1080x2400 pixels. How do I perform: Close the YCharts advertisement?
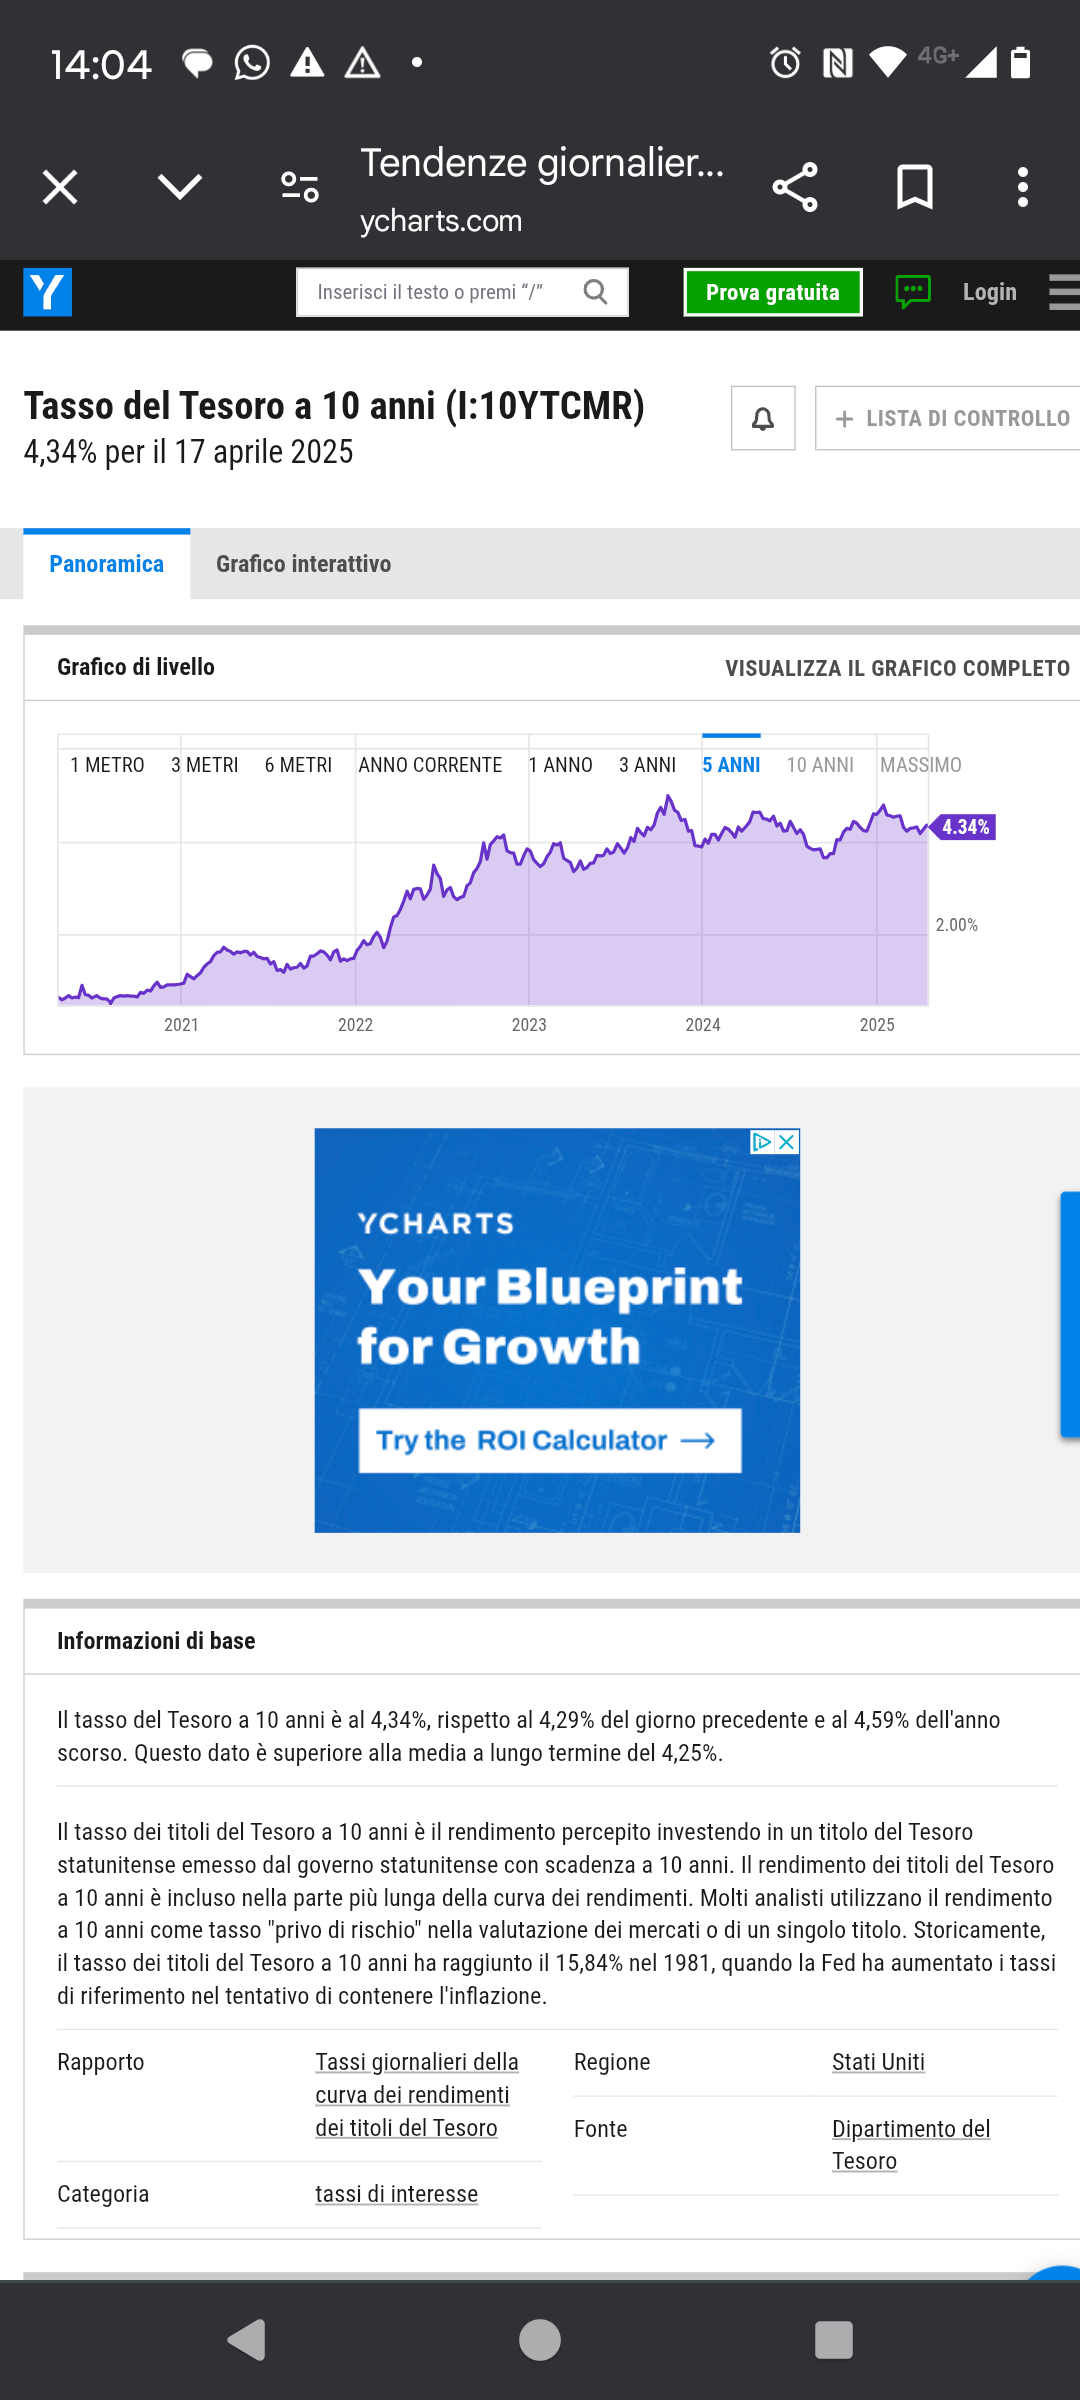787,1142
